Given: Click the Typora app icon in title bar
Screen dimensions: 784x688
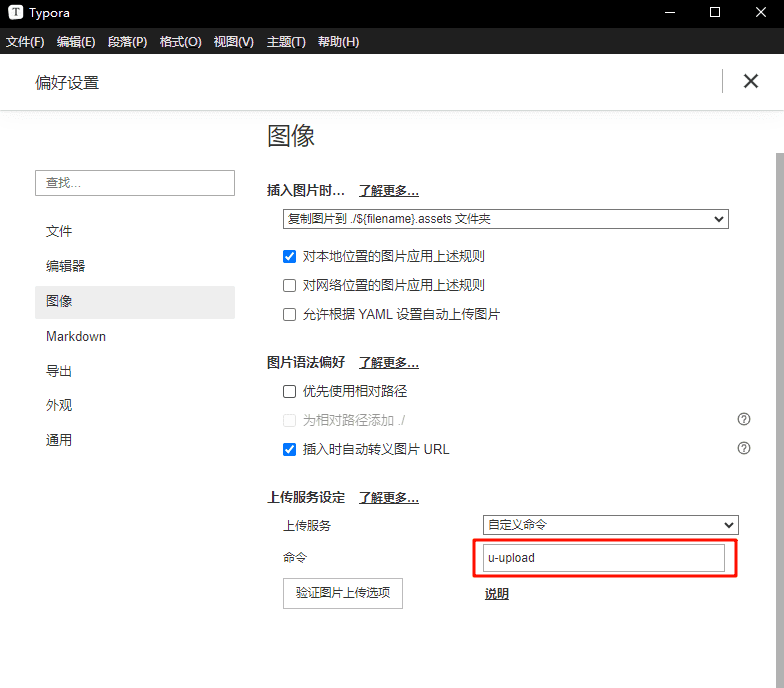Looking at the screenshot, I should coord(16,12).
